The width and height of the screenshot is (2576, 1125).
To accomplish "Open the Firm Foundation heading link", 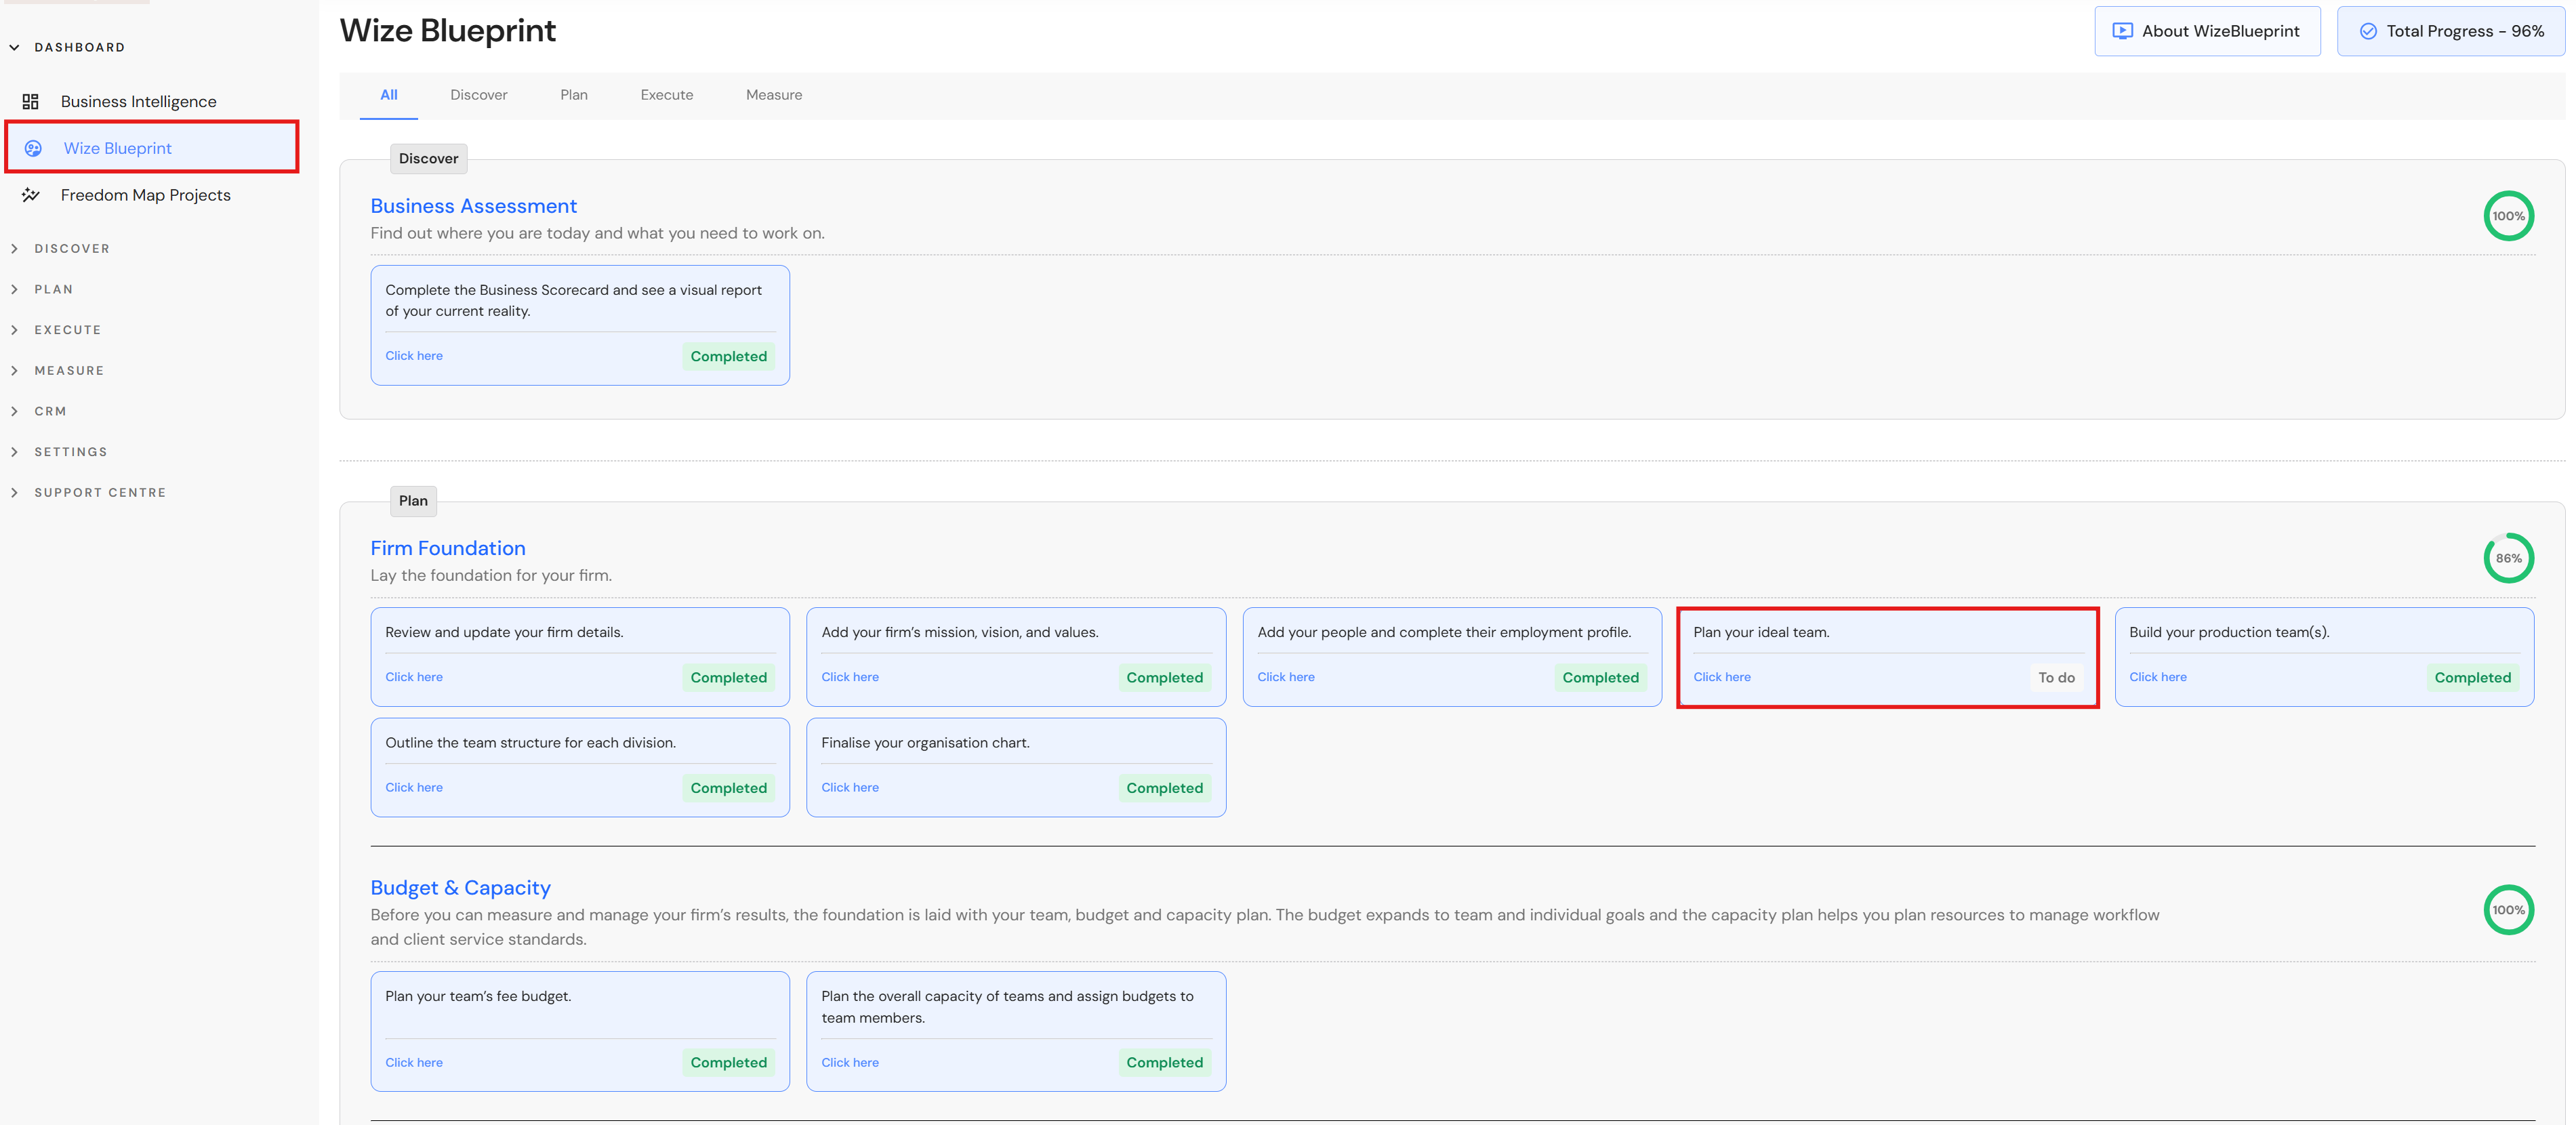I will [x=447, y=548].
